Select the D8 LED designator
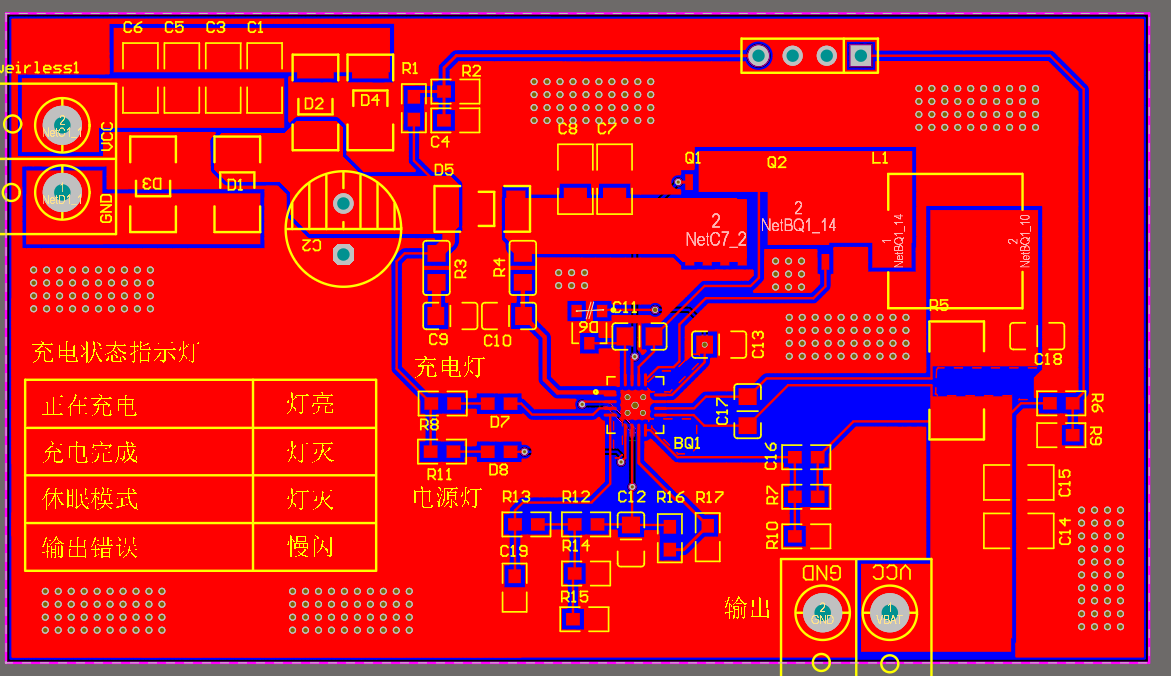The height and width of the screenshot is (676, 1171). click(498, 470)
